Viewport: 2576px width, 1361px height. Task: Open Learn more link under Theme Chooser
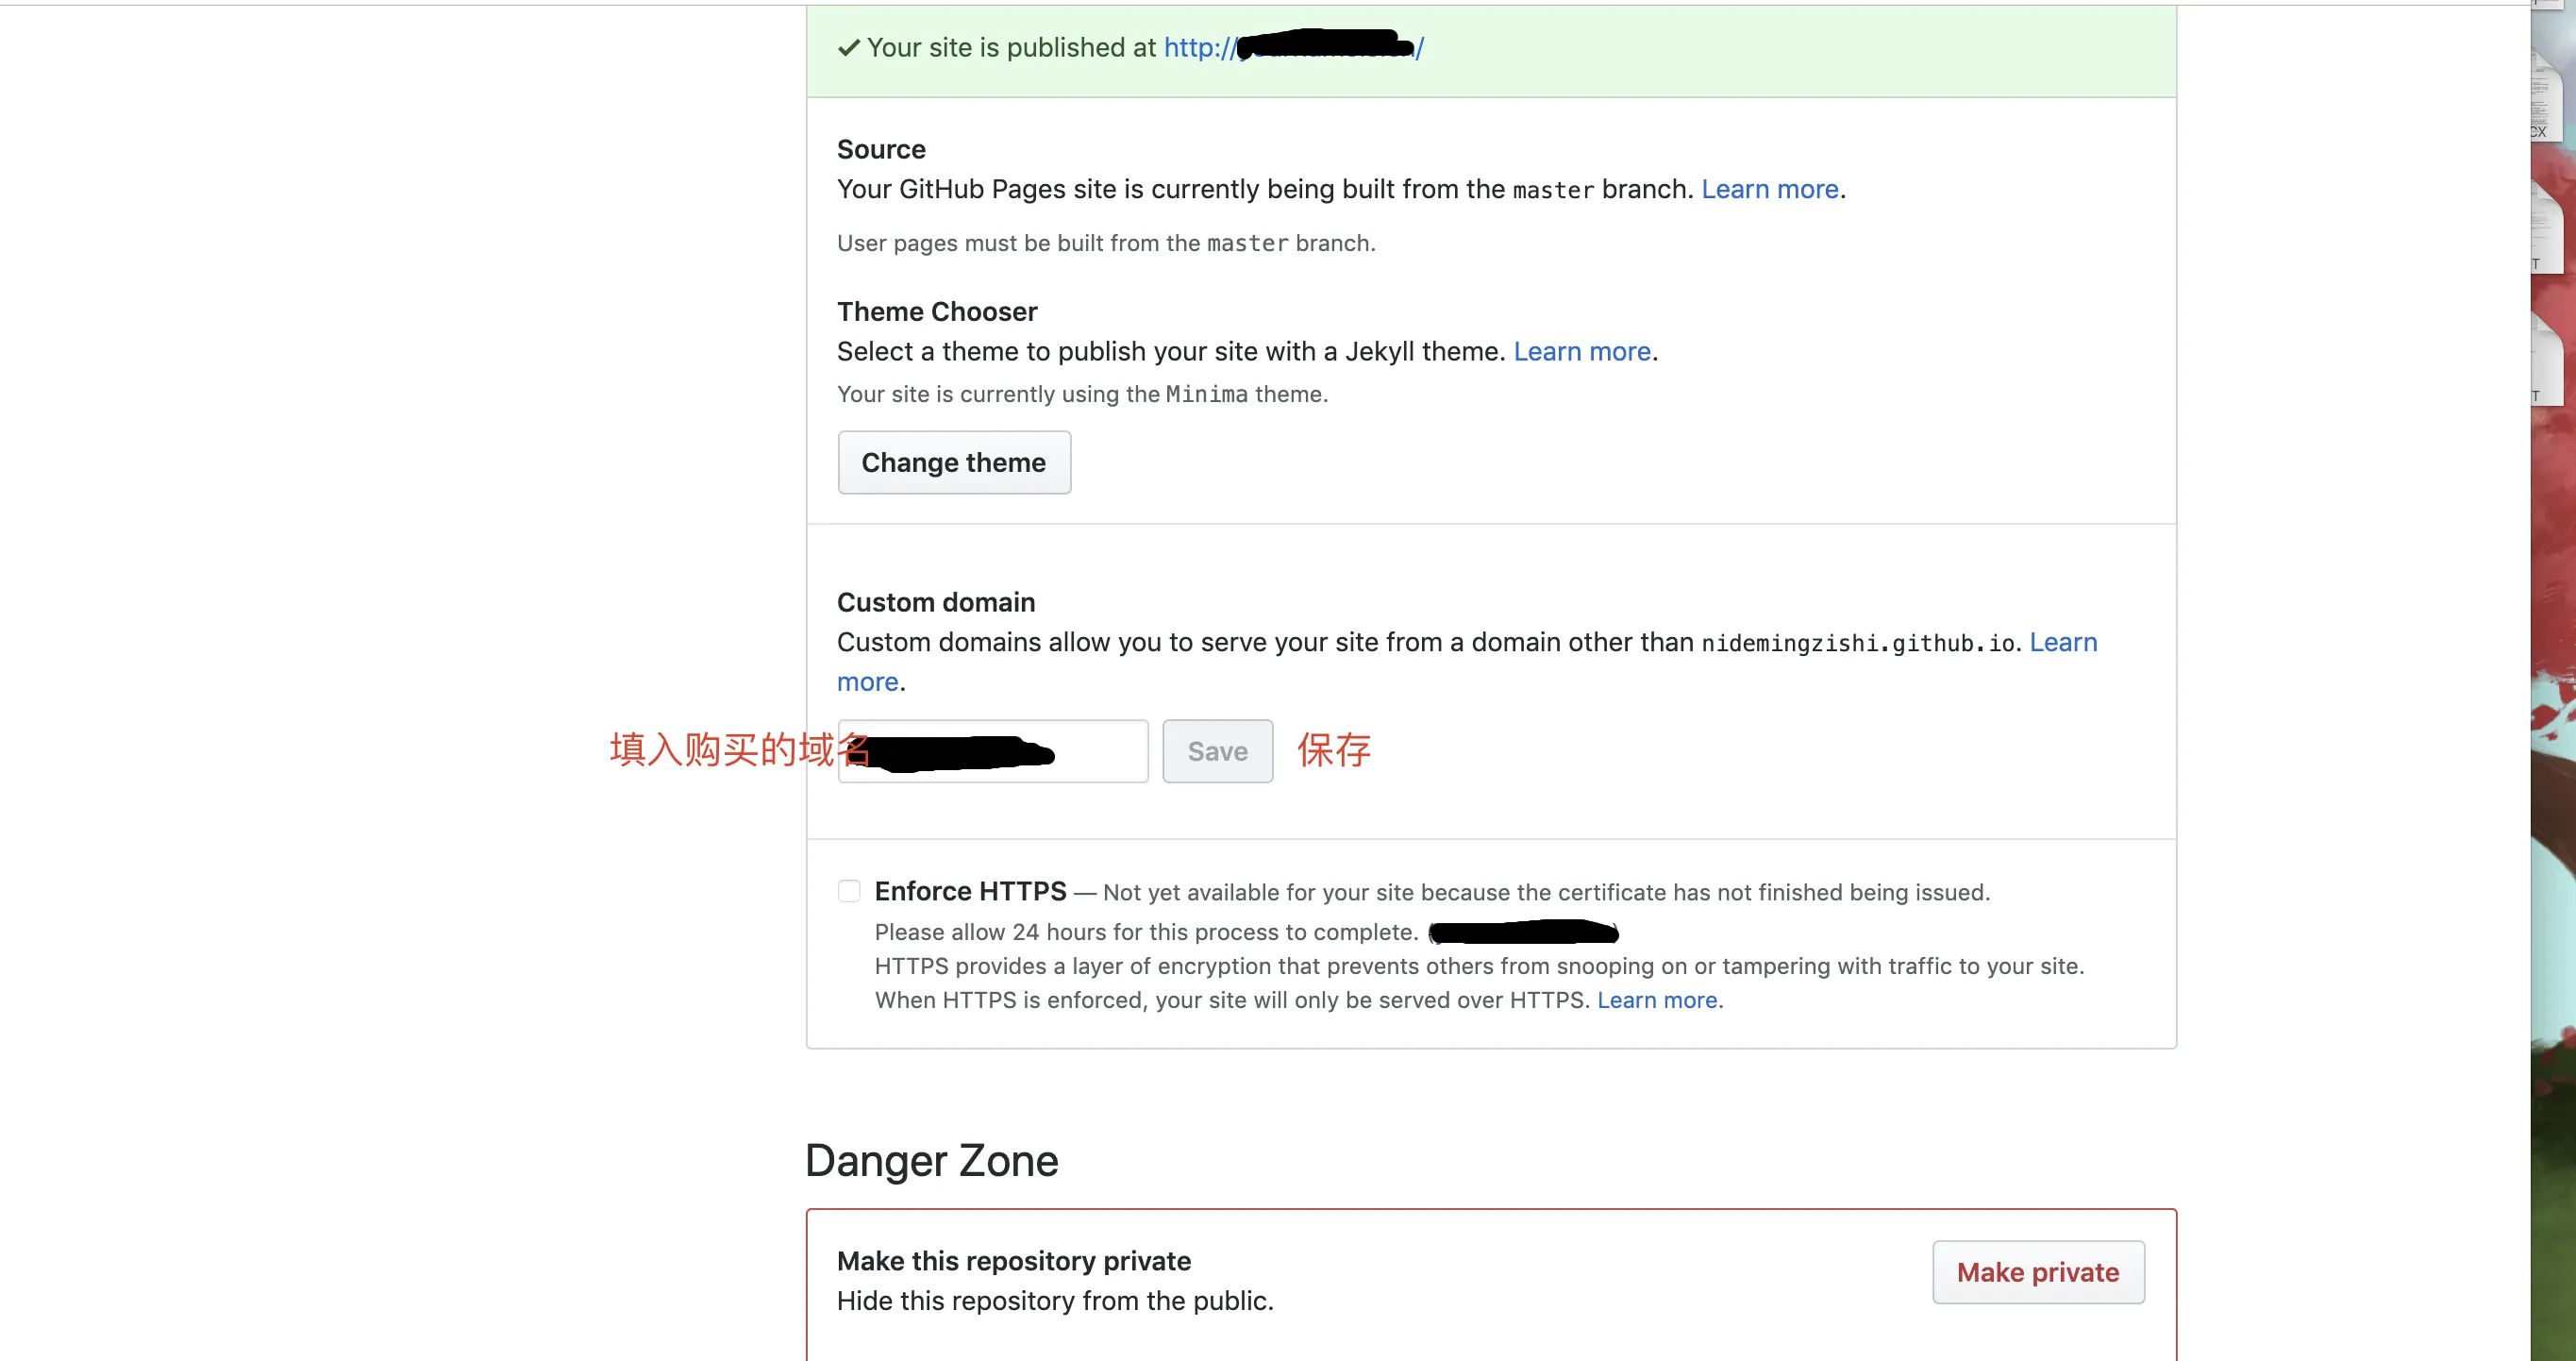1582,351
